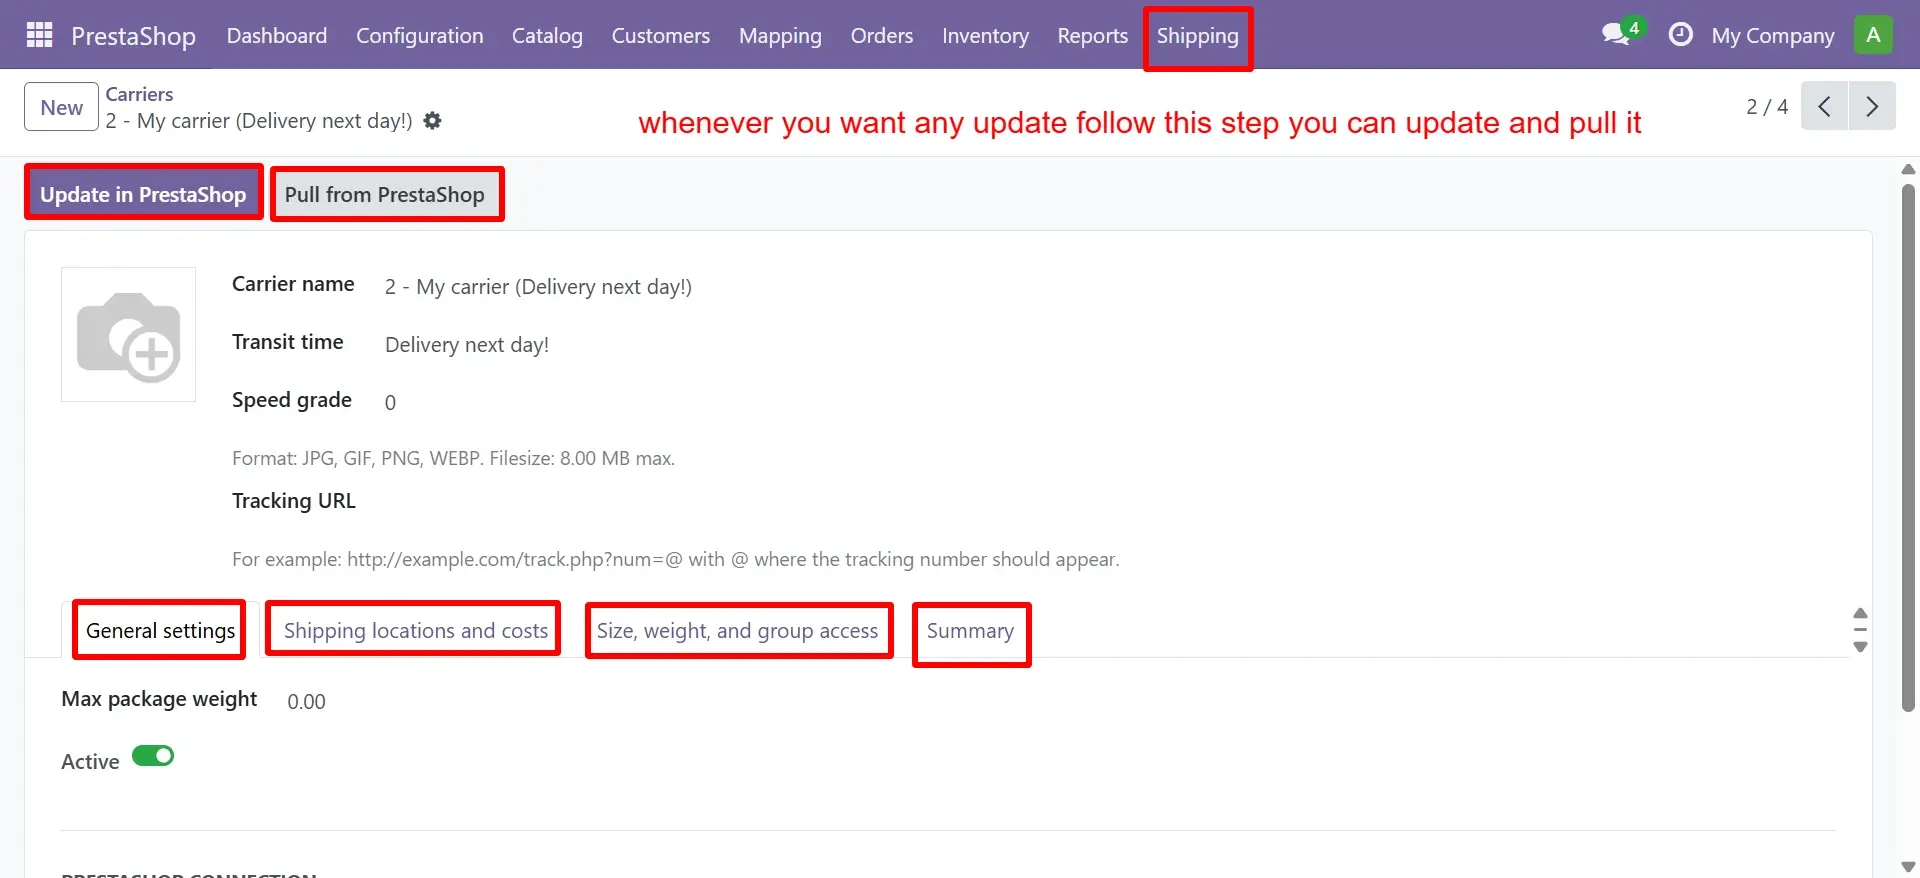
Task: Click the 2 / 4 record pager counter
Action: tap(1767, 106)
